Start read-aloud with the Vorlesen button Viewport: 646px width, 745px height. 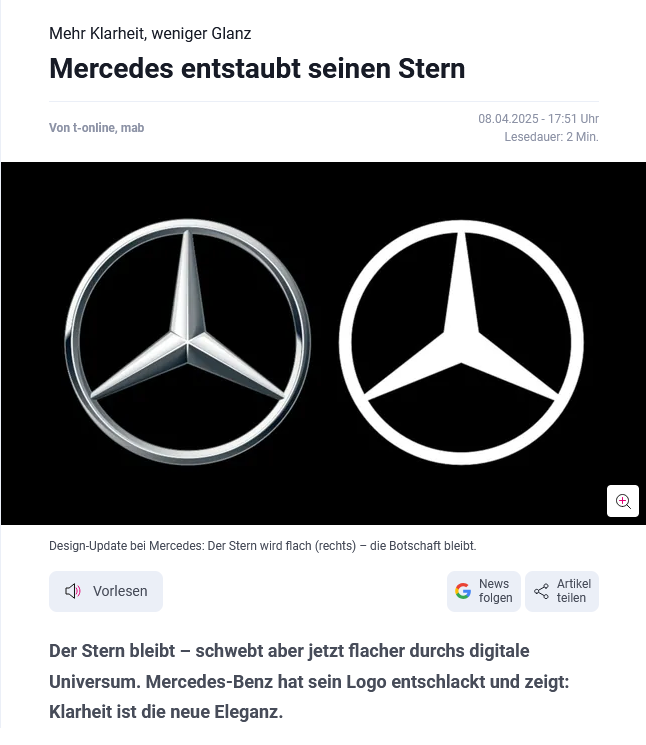click(106, 591)
